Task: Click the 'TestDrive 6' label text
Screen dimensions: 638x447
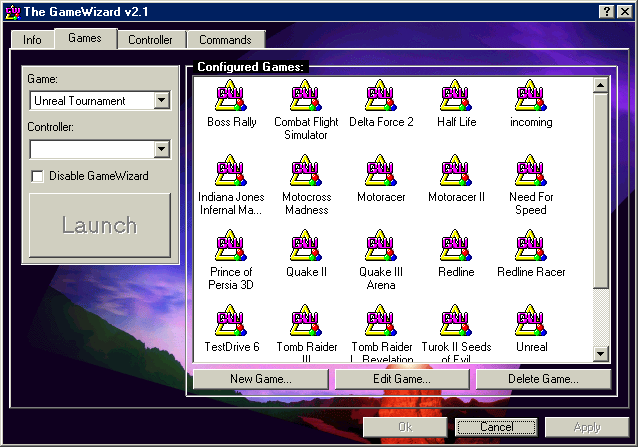Action: [232, 347]
